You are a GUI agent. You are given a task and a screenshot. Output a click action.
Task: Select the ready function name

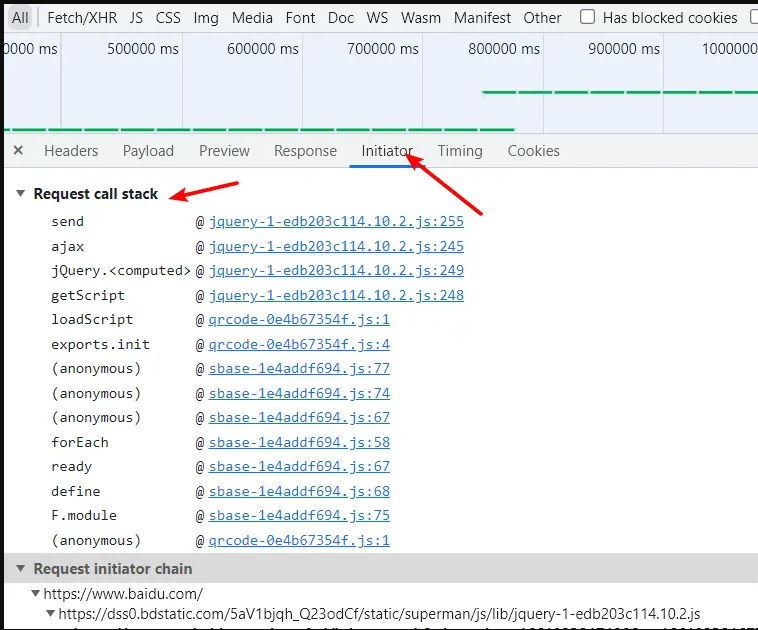click(x=72, y=467)
